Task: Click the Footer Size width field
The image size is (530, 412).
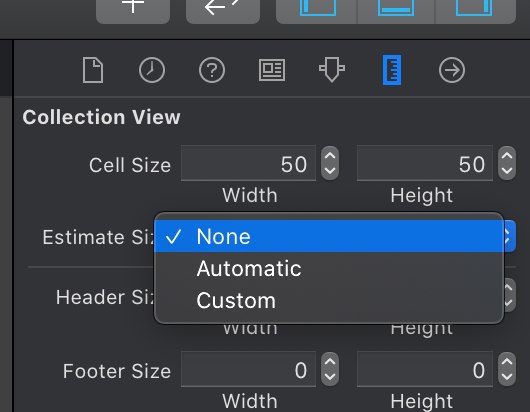Action: coord(248,369)
